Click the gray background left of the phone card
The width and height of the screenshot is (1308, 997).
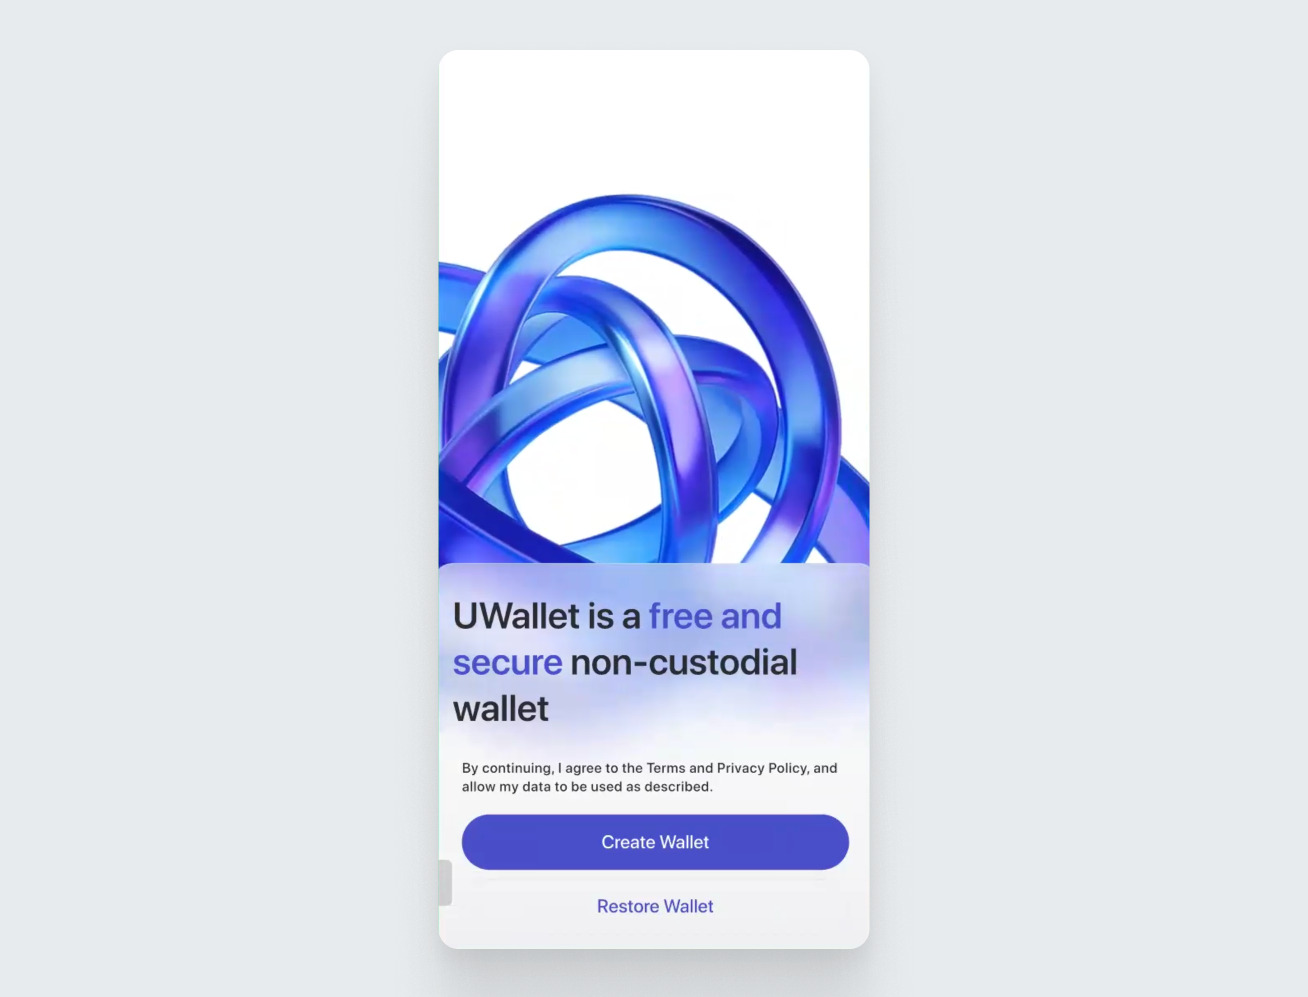pos(219,498)
